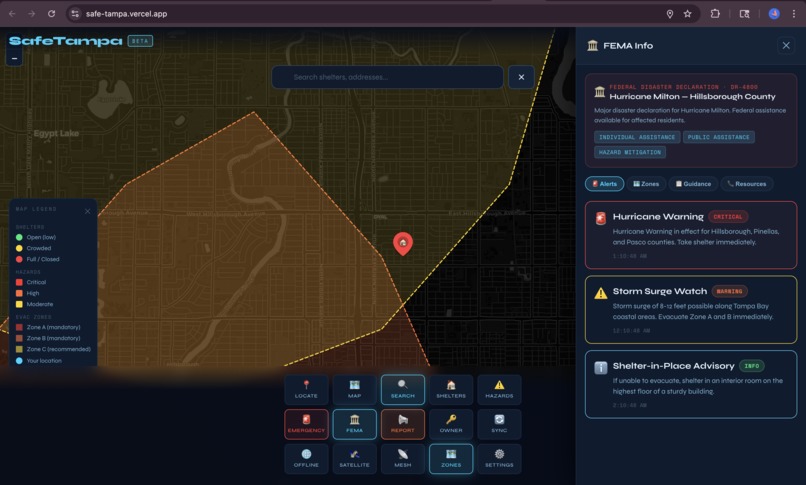Toggle the Mesh network button
Screen dimensions: 806x485
click(x=402, y=458)
